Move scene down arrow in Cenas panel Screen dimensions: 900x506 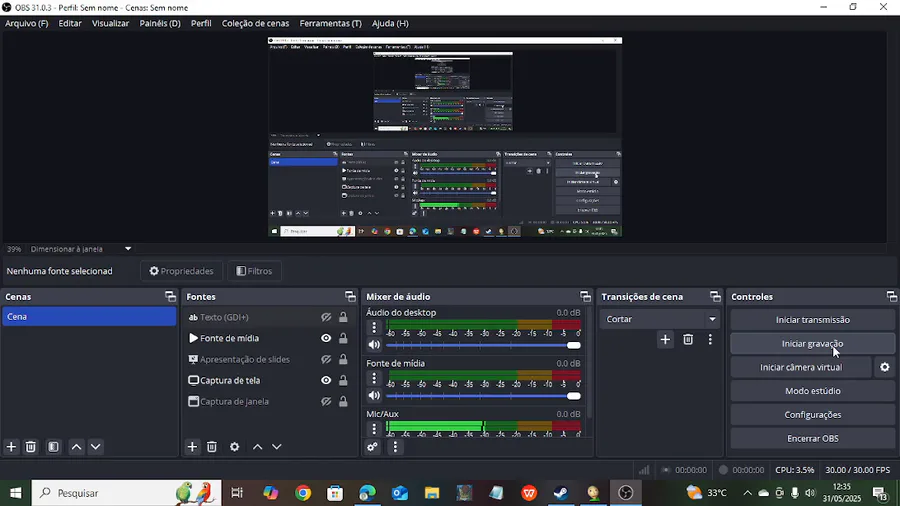[x=96, y=446]
